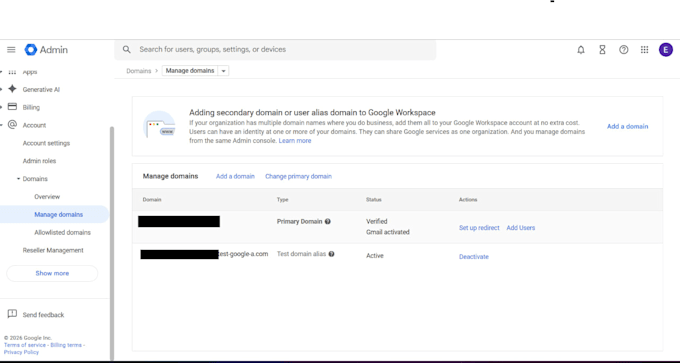Image resolution: width=680 pixels, height=363 pixels.
Task: Click the Verified status text
Action: click(376, 221)
